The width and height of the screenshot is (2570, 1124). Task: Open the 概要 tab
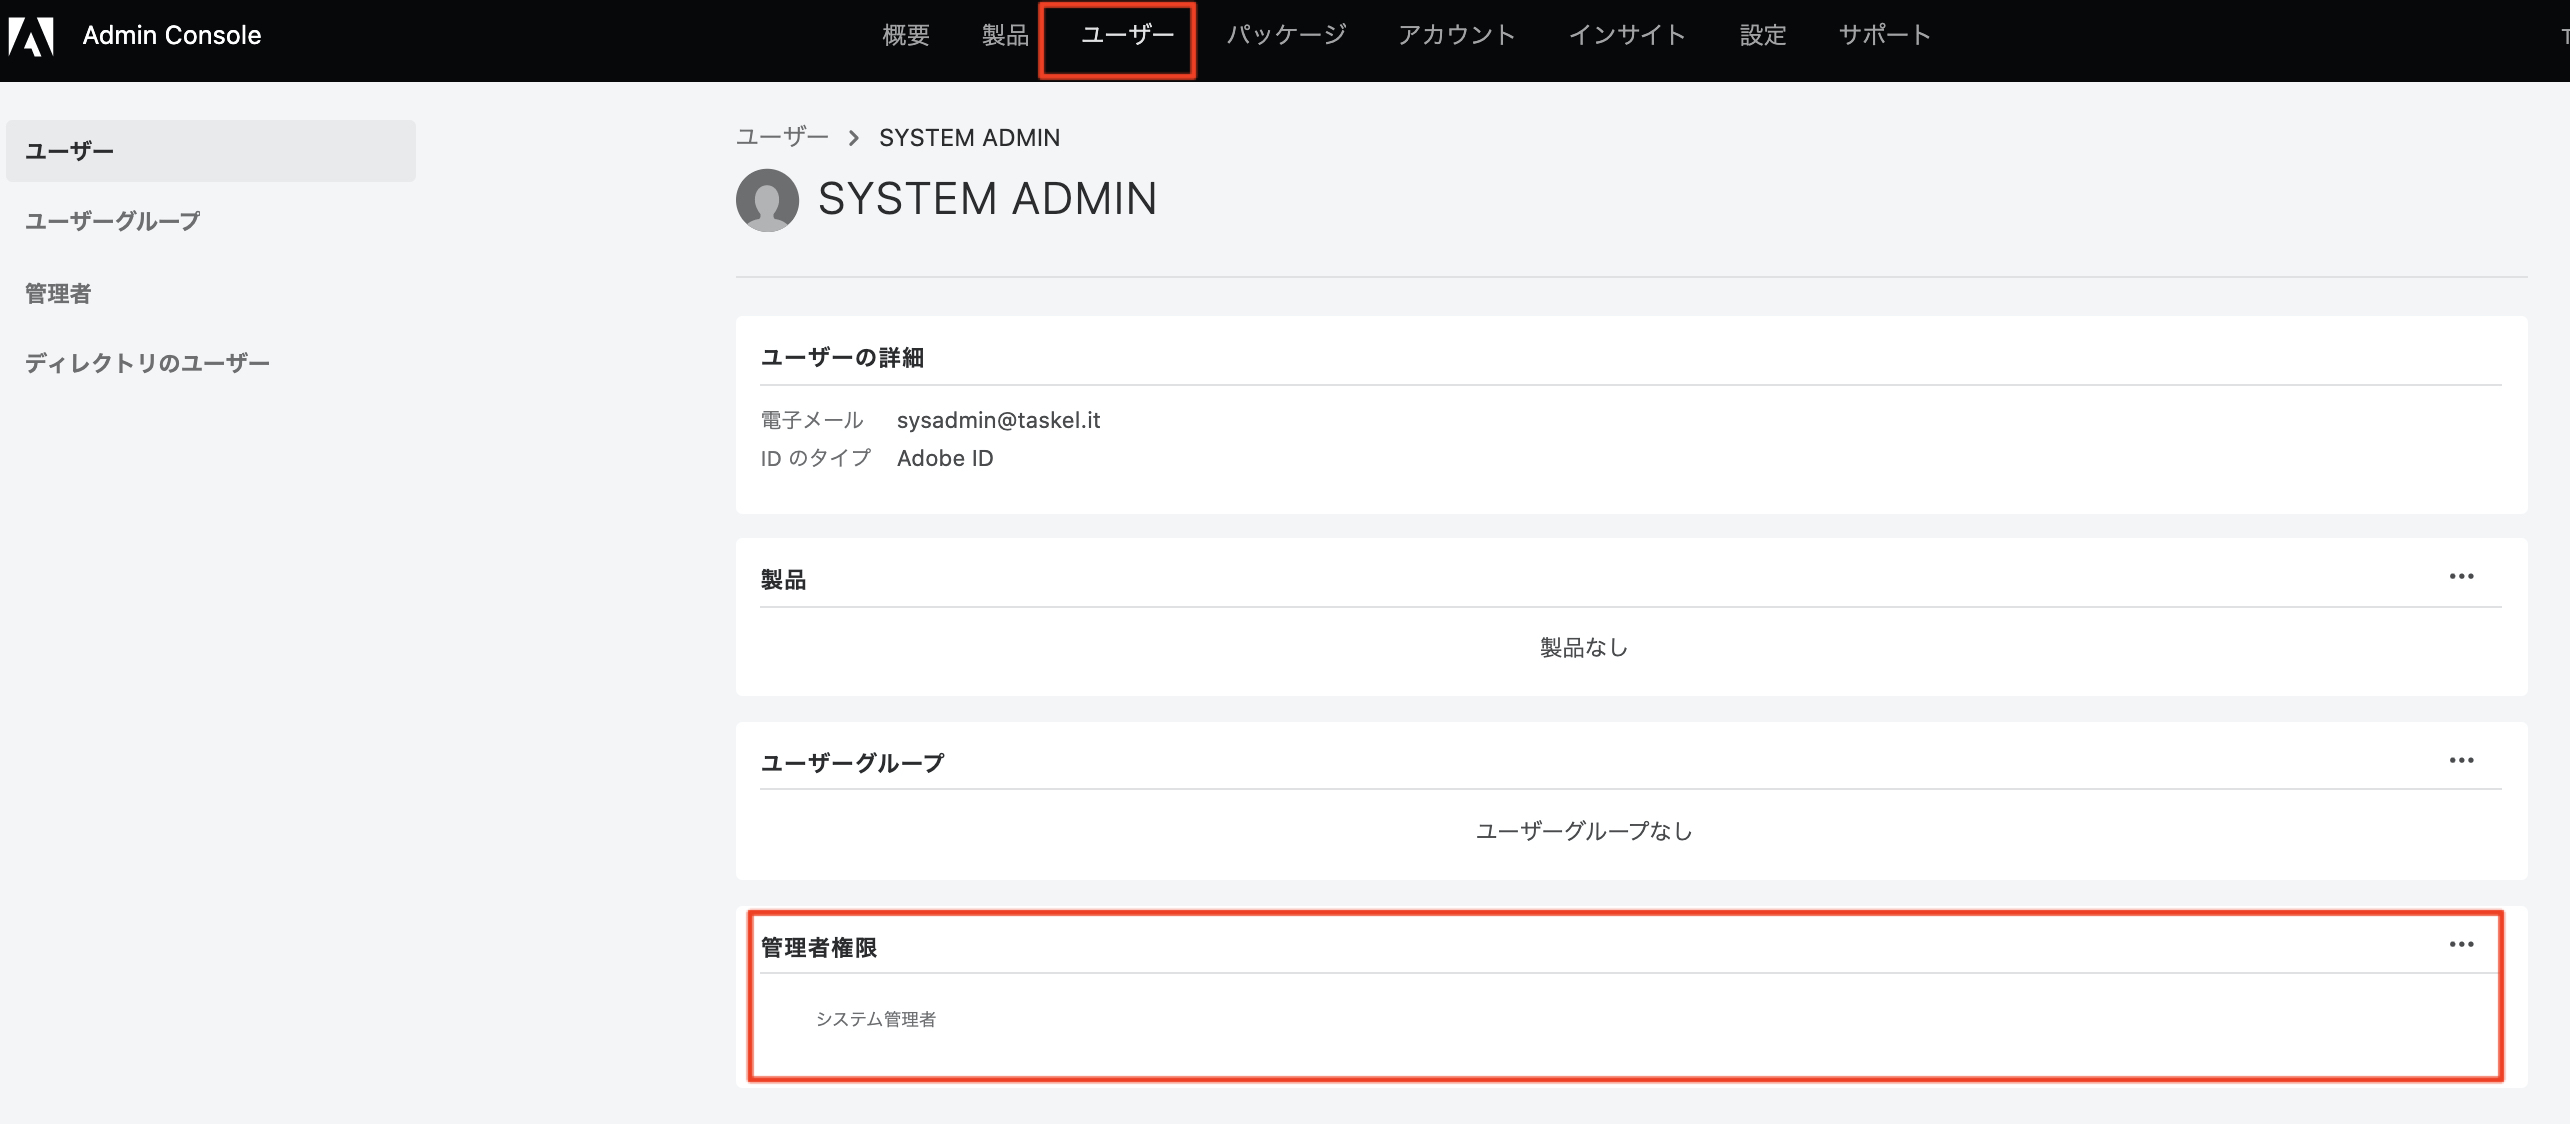906,36
